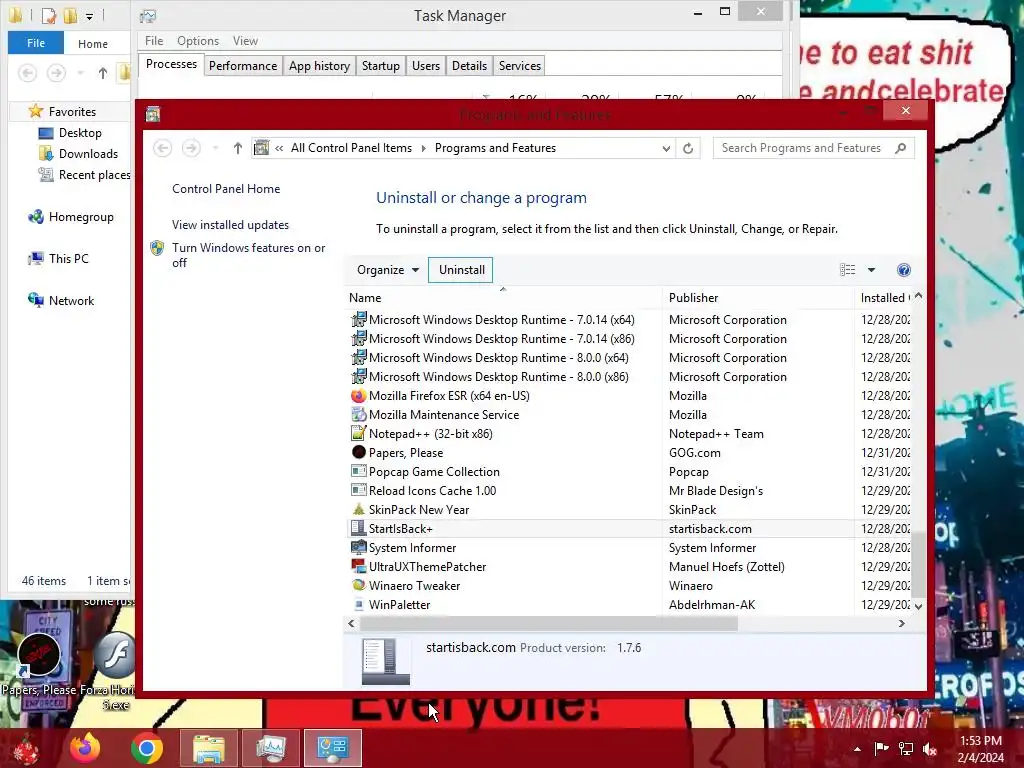1024x768 pixels.
Task: Open the Start ornament button on taskbar
Action: tap(26, 749)
